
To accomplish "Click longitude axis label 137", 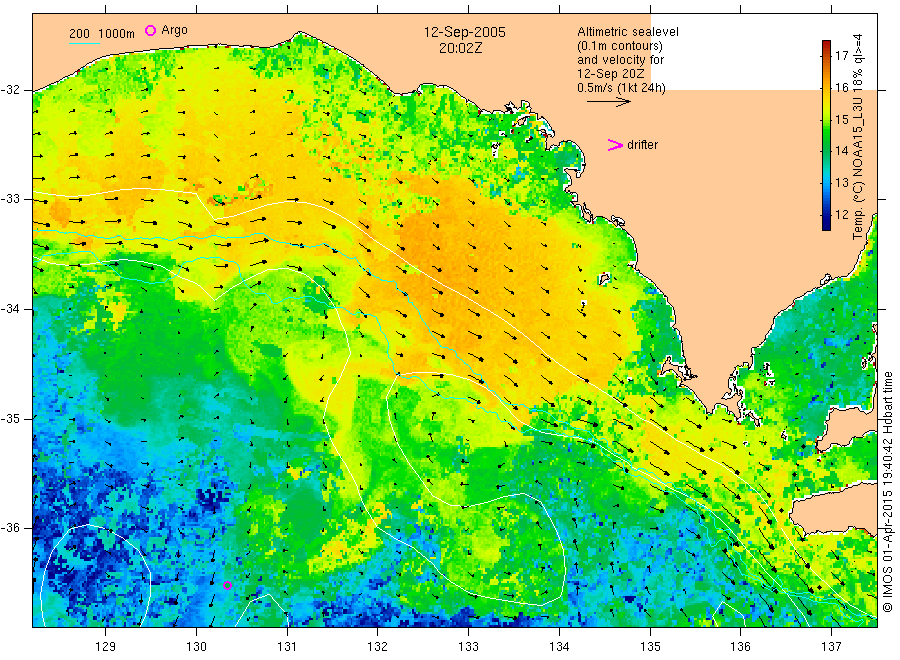I will pyautogui.click(x=831, y=647).
